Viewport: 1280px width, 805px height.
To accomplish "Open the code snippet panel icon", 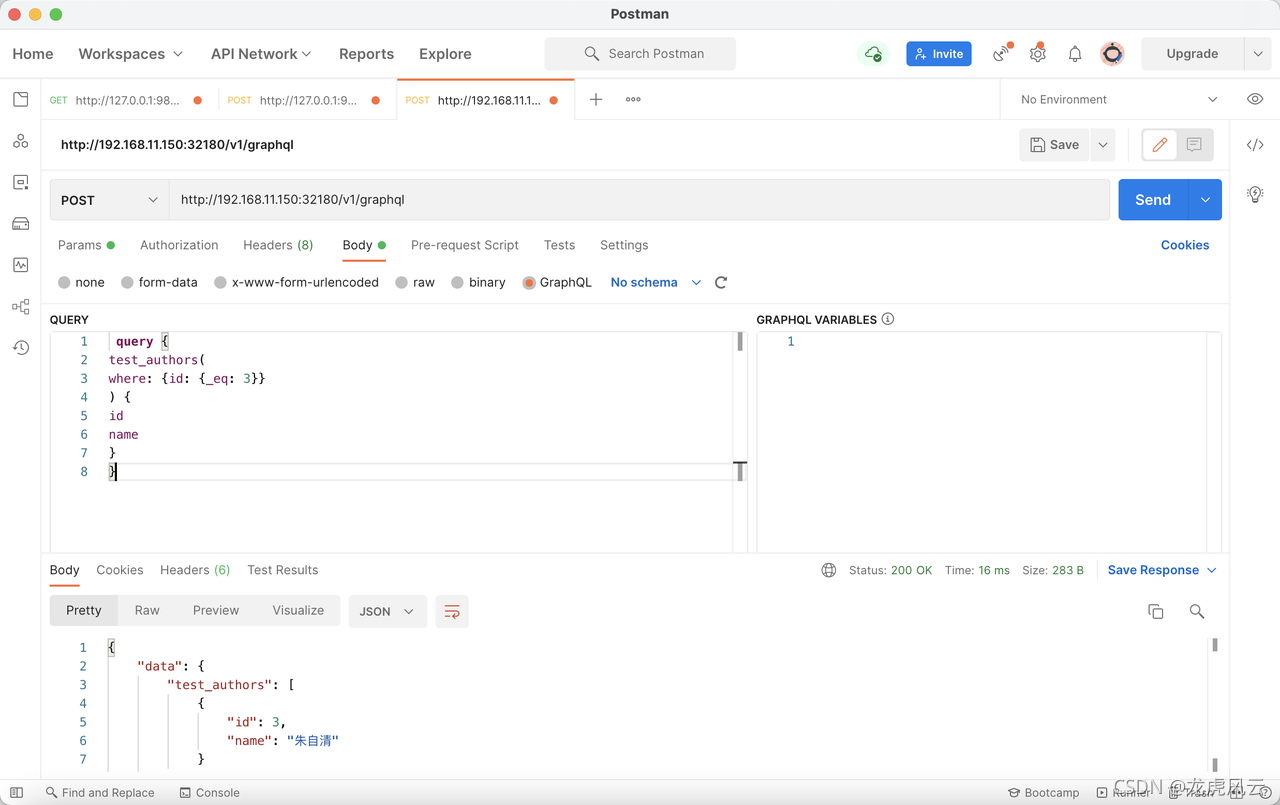I will [1255, 145].
